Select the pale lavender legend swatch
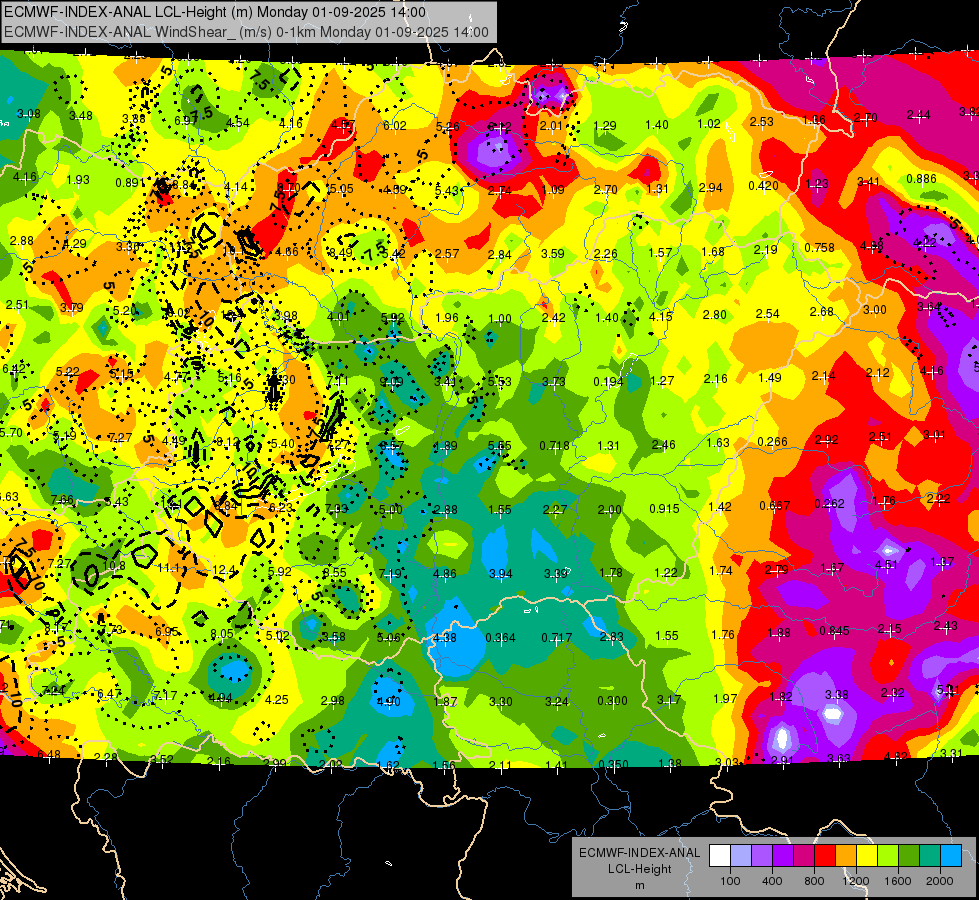Screen dimensions: 979x900 pos(741,856)
